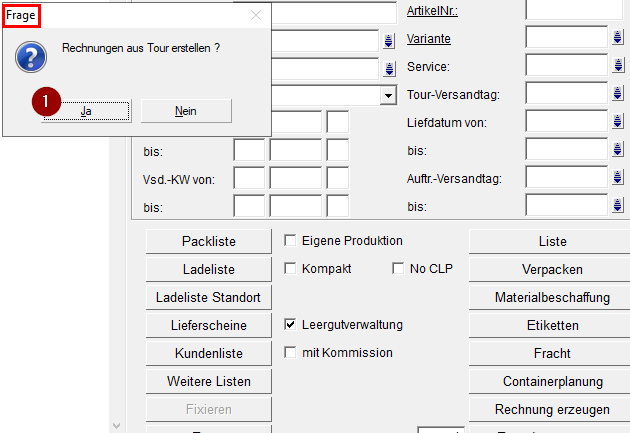
Task: Enable the Eigene Produktion checkbox
Action: [290, 241]
